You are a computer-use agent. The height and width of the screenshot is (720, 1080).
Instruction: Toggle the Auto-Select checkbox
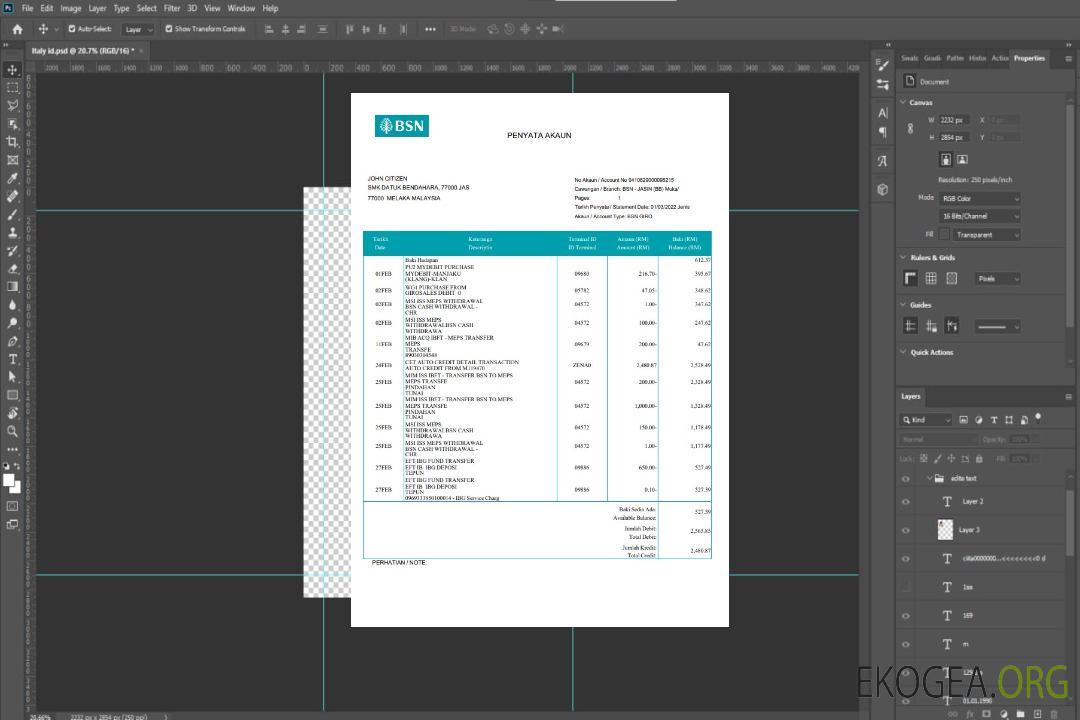(x=72, y=29)
